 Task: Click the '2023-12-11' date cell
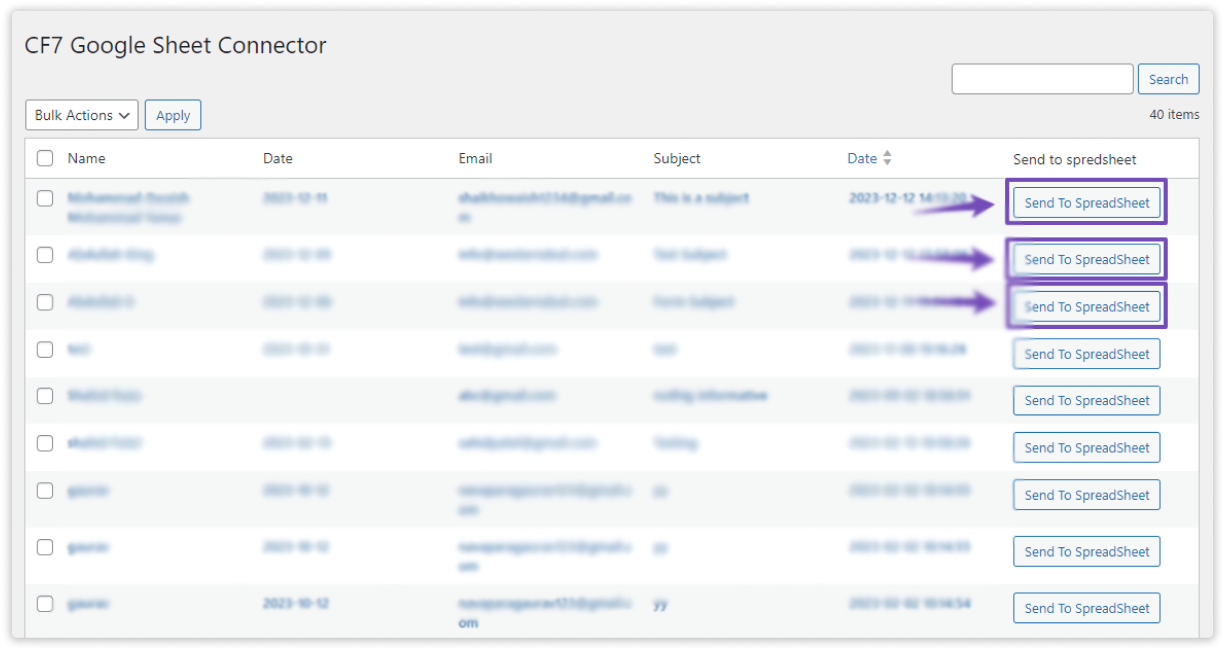(x=295, y=198)
